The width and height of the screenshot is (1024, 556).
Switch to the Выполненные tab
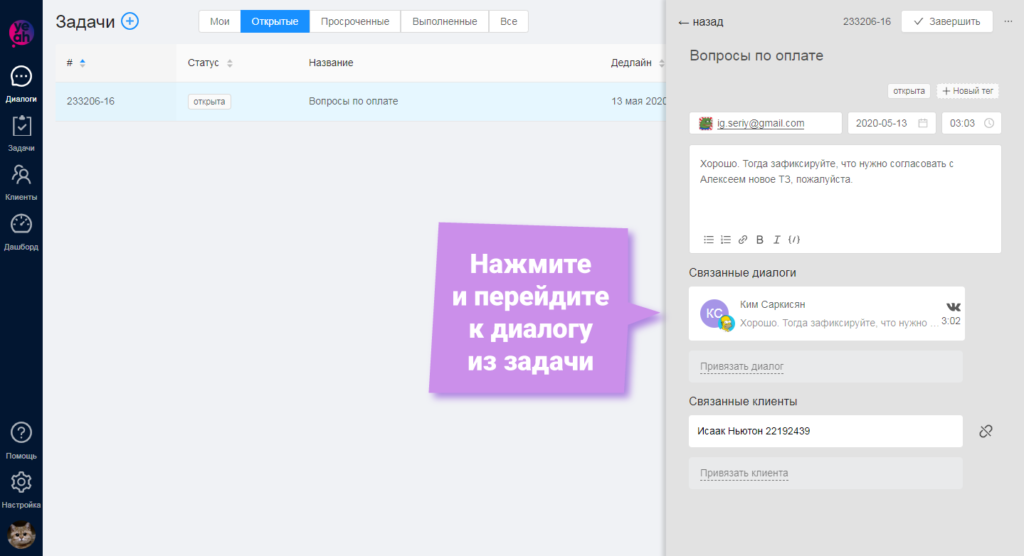pos(445,21)
